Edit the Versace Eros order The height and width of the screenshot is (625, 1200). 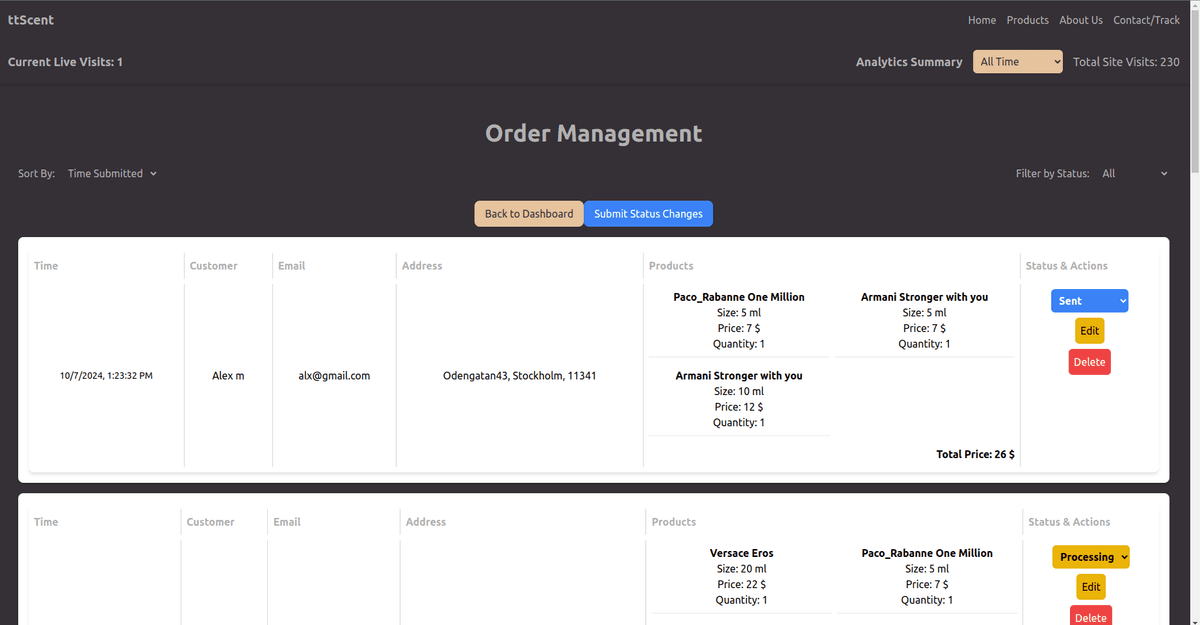tap(1091, 587)
